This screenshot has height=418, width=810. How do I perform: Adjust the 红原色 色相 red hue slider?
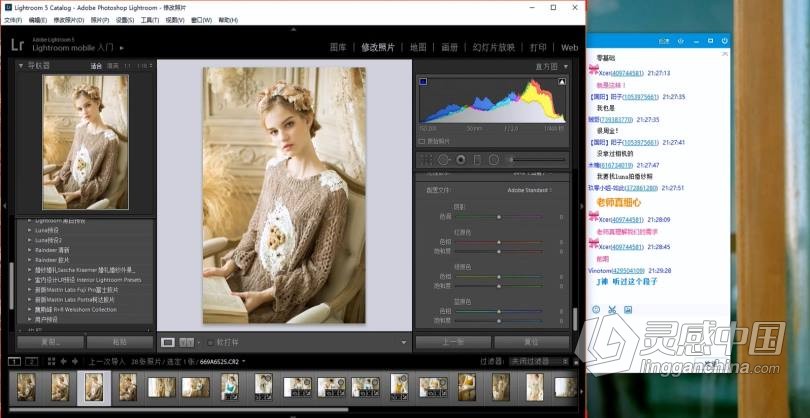tap(499, 242)
